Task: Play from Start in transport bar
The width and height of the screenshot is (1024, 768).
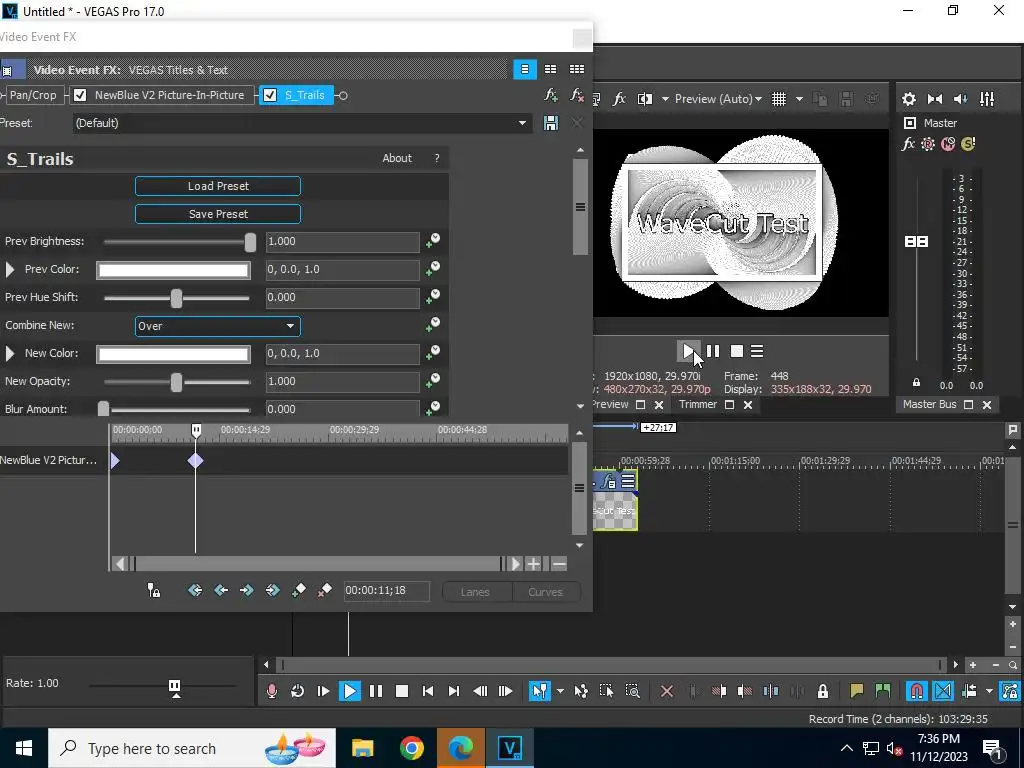Action: 323,691
